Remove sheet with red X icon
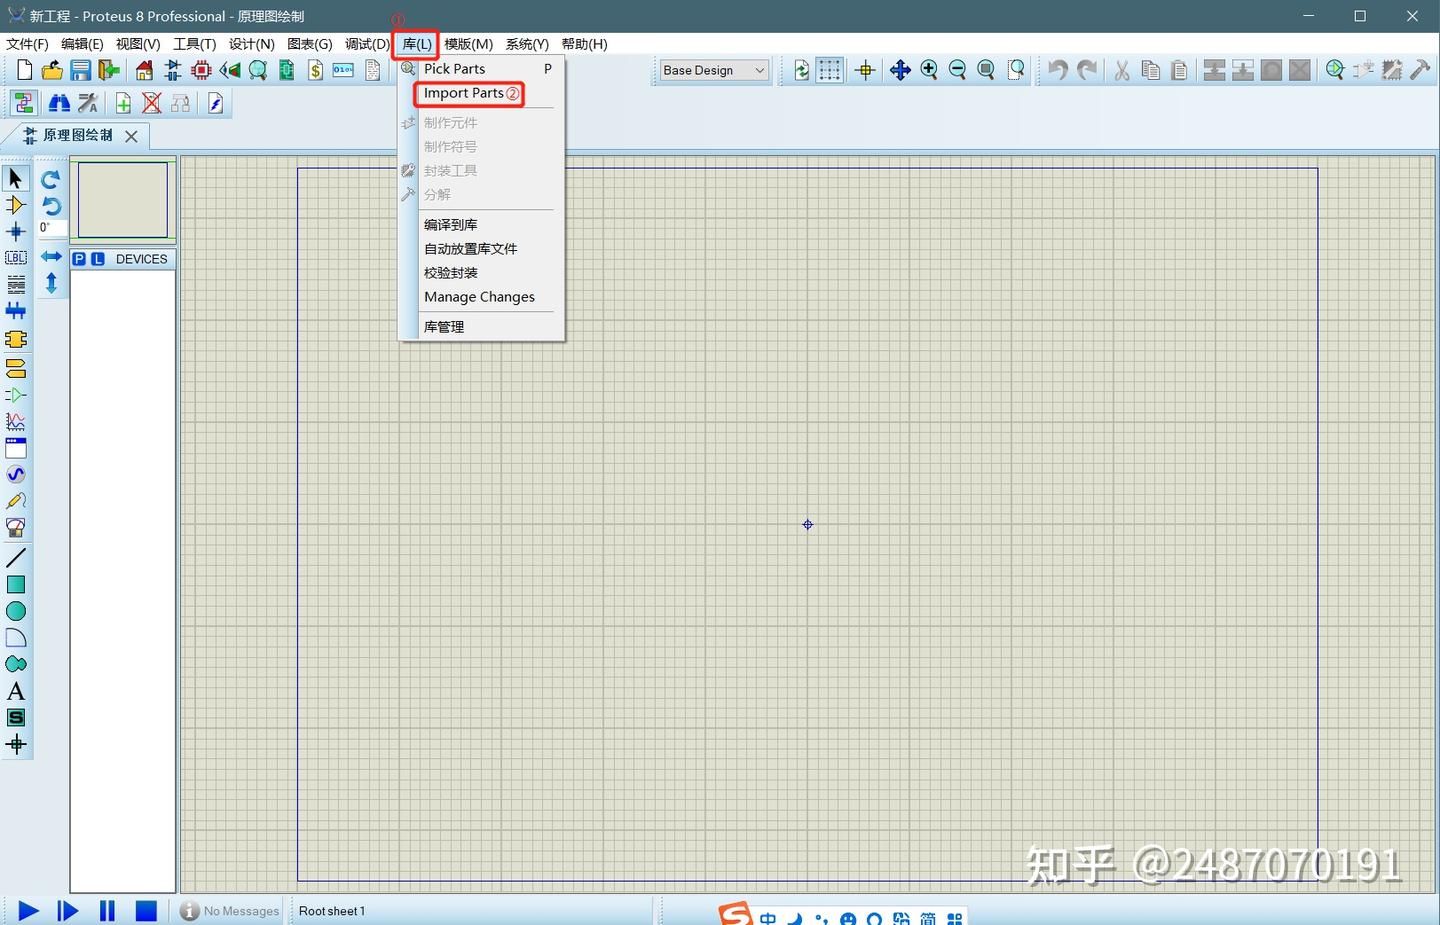This screenshot has width=1440, height=925. [x=152, y=103]
